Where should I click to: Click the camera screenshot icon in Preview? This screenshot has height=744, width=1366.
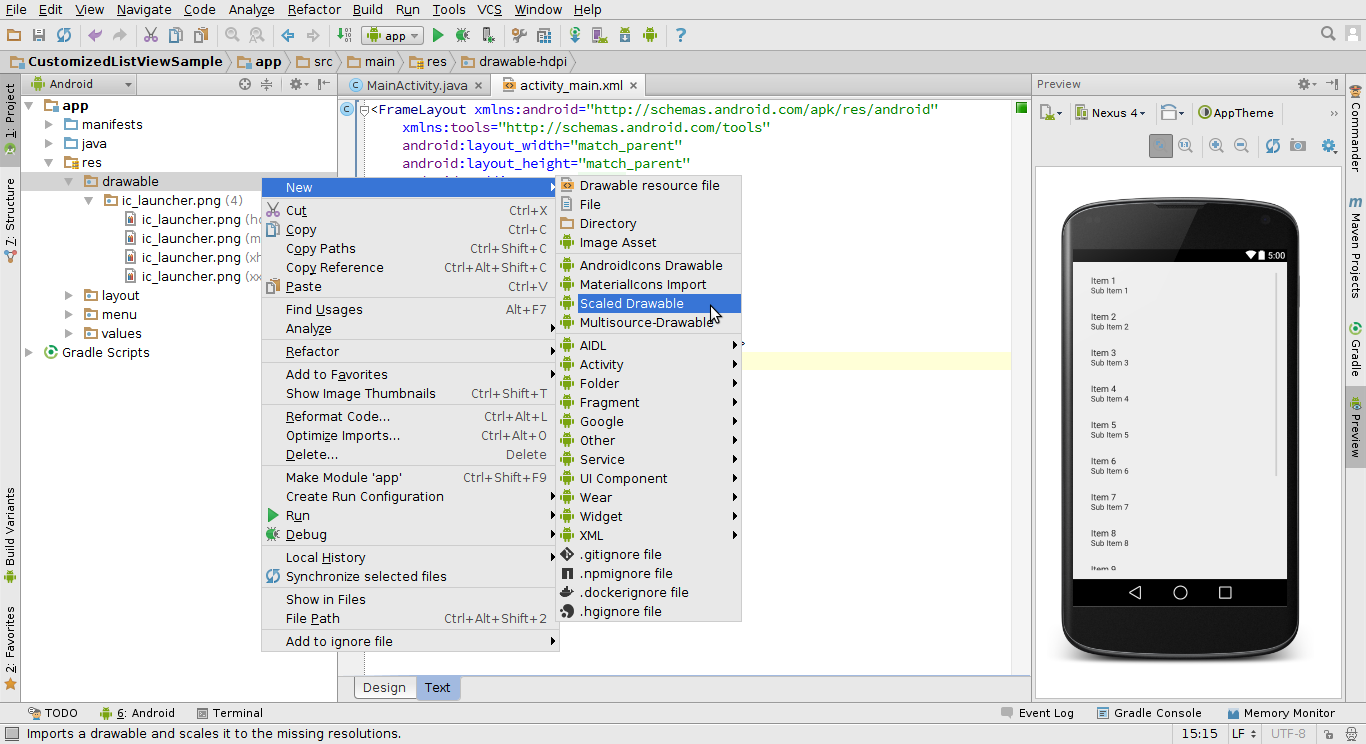tap(1297, 146)
